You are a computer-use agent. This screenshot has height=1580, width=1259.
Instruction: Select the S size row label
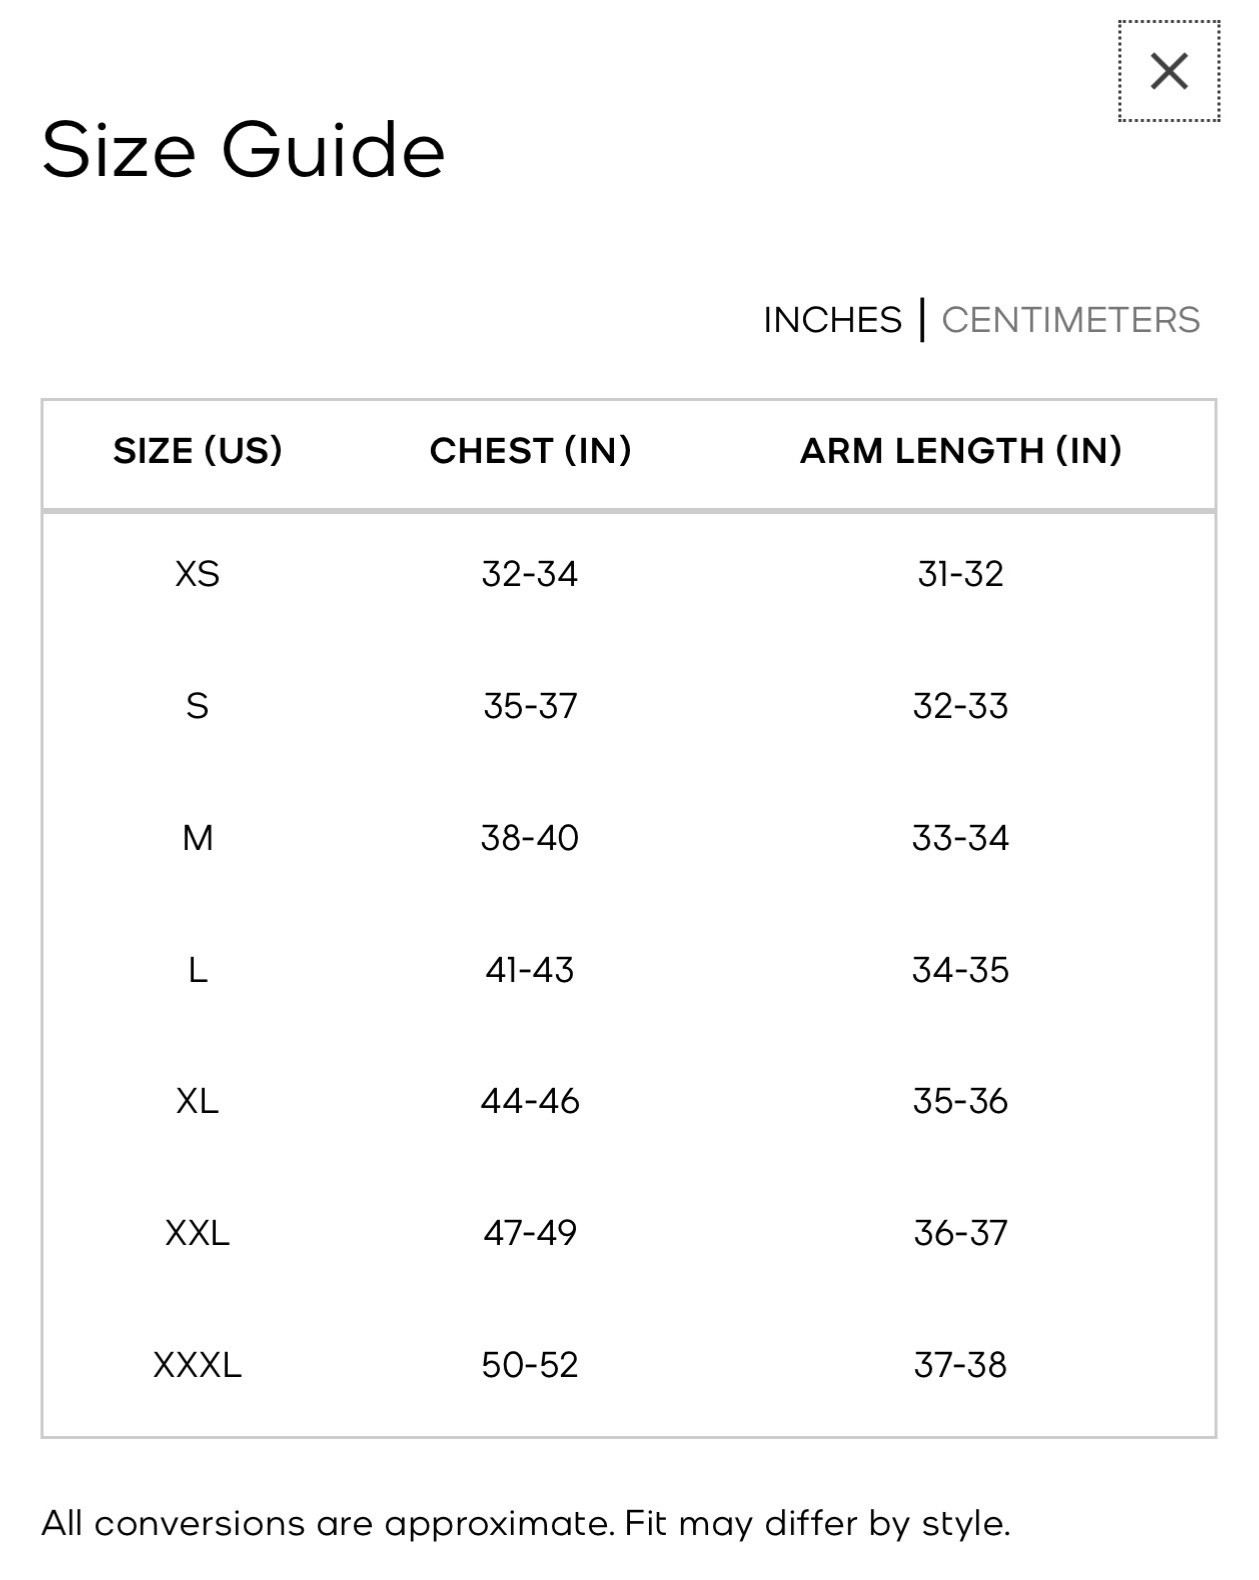[198, 706]
